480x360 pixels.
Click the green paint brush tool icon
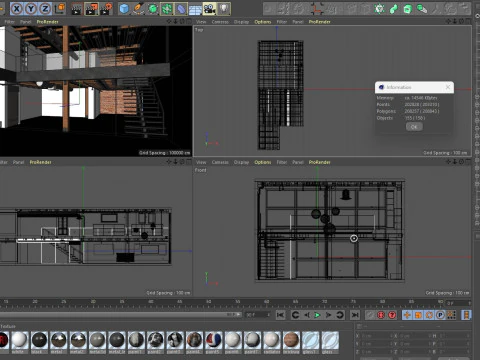point(422,9)
